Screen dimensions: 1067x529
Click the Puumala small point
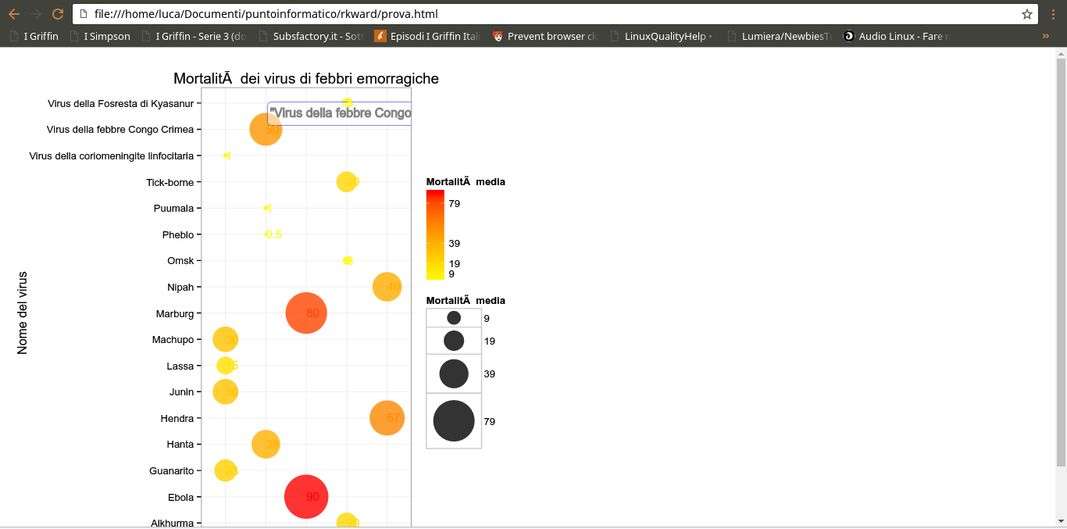[267, 208]
